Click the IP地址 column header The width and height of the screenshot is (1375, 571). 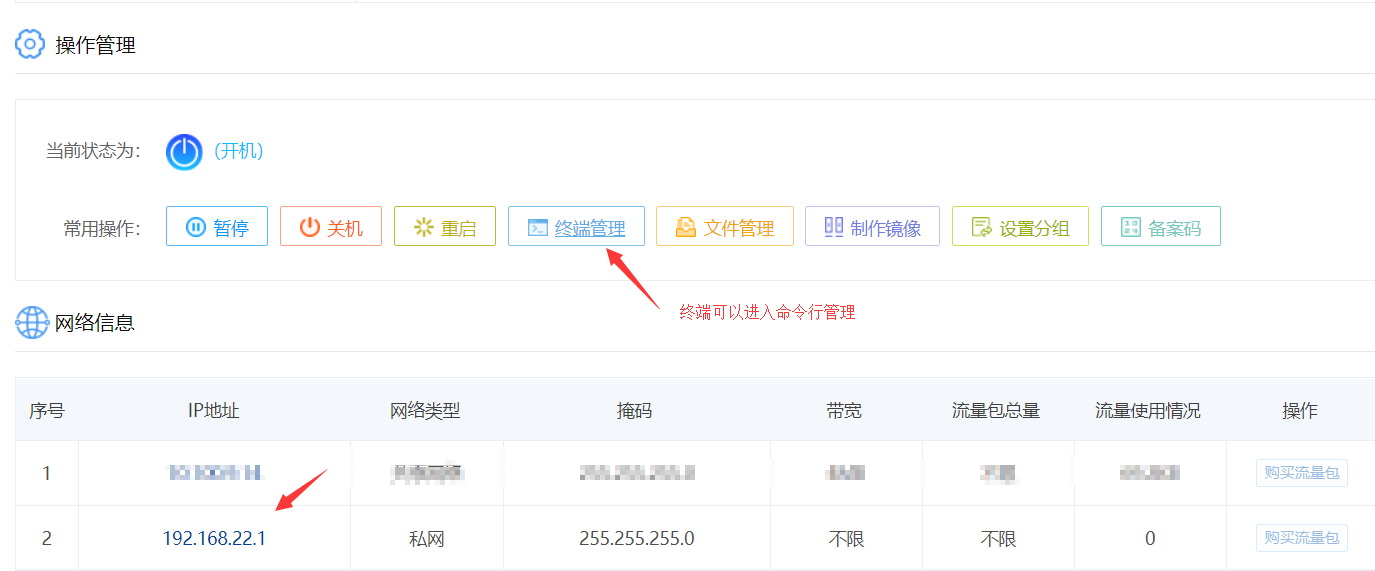214,410
